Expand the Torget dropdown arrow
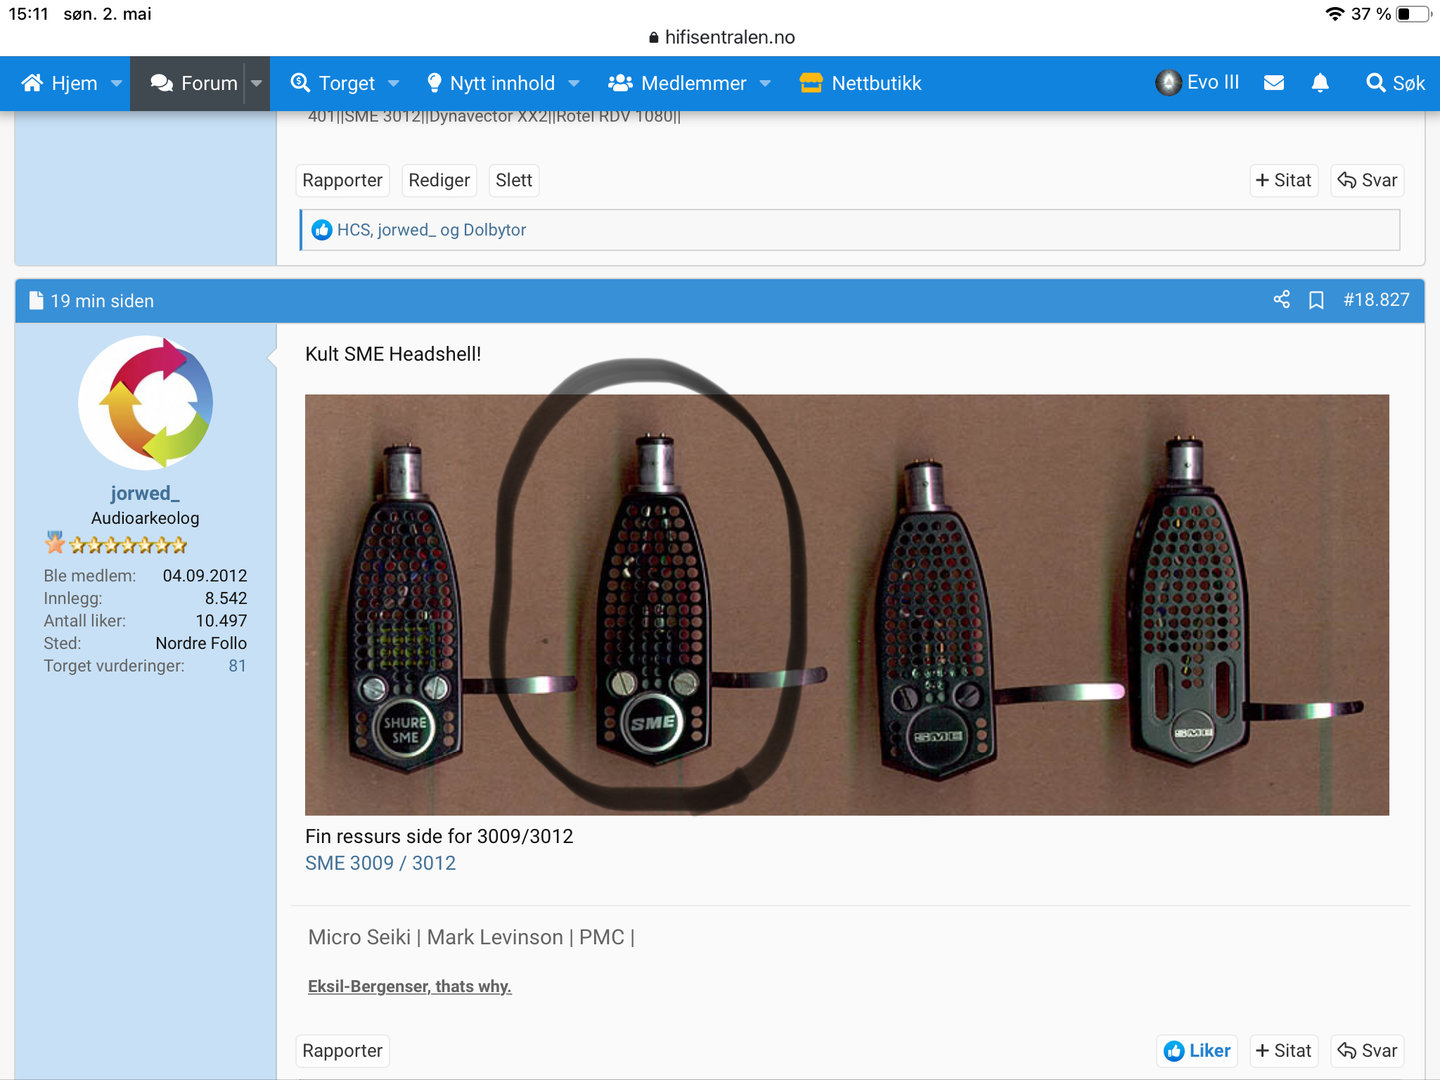The image size is (1440, 1080). click(393, 83)
